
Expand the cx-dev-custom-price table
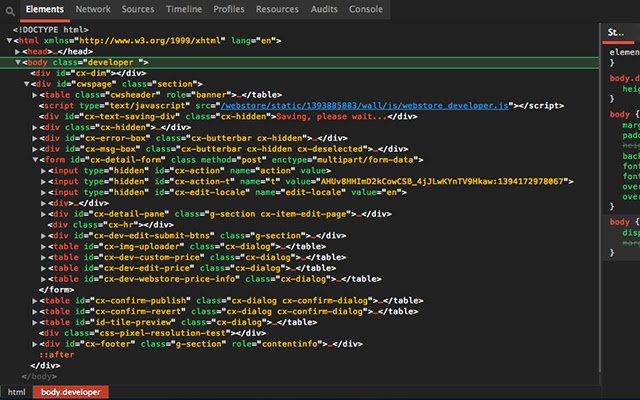pos(44,257)
